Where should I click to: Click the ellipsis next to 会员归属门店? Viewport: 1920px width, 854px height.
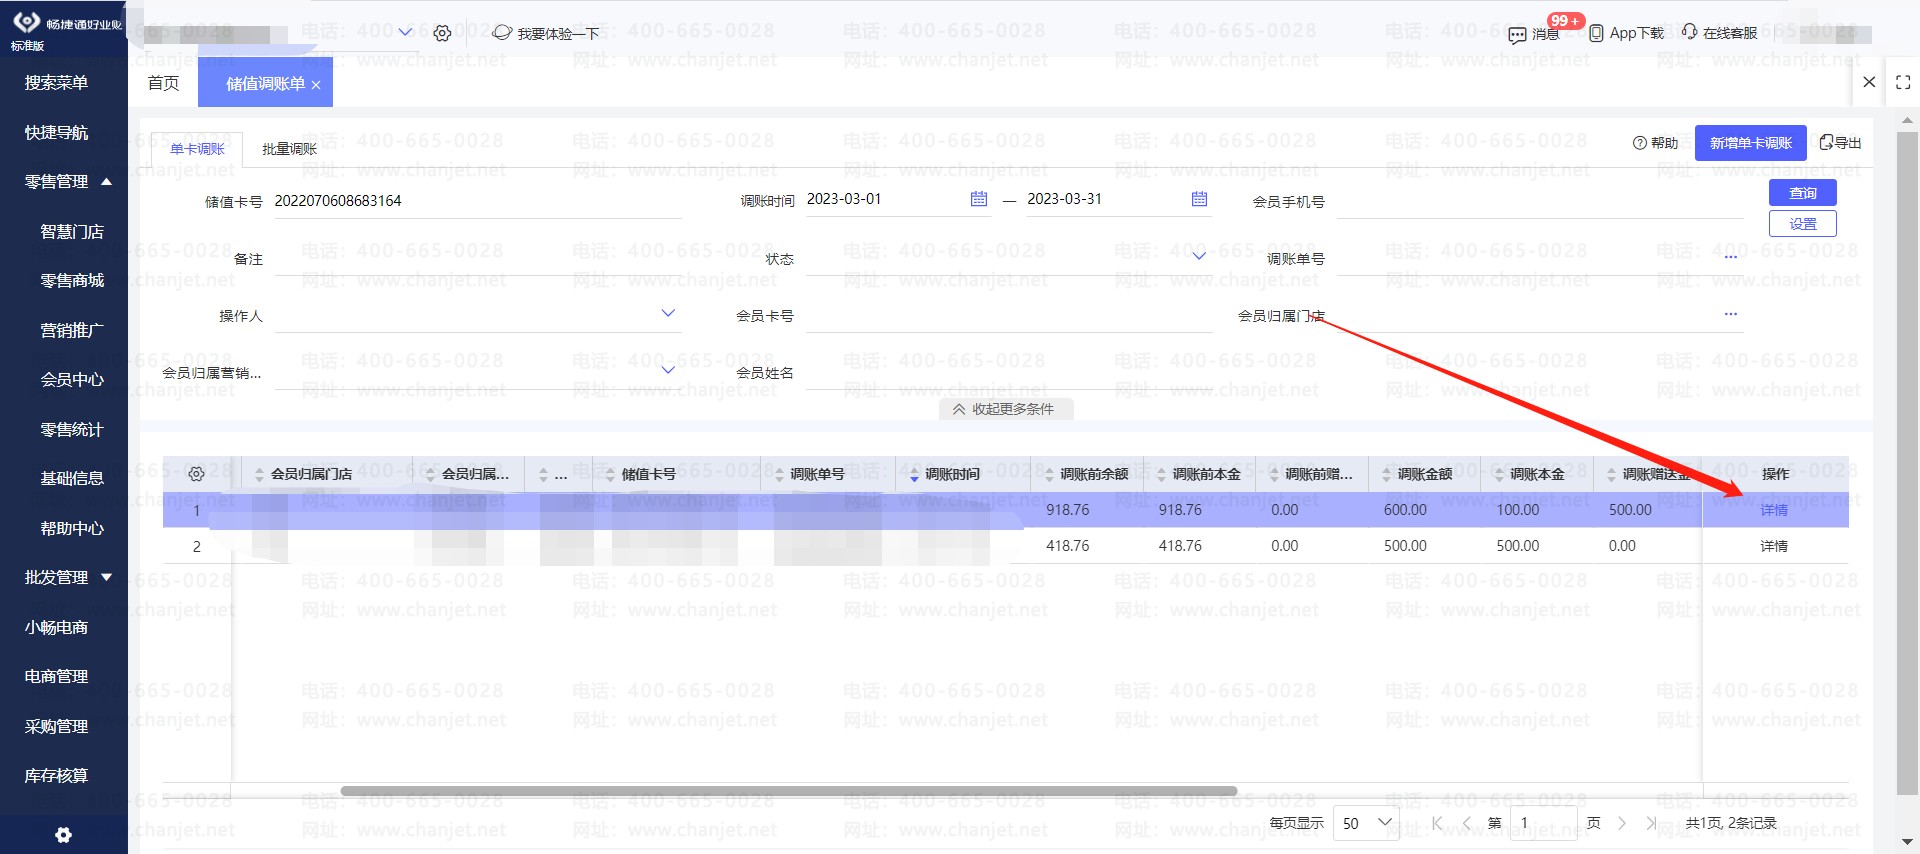point(1731,314)
